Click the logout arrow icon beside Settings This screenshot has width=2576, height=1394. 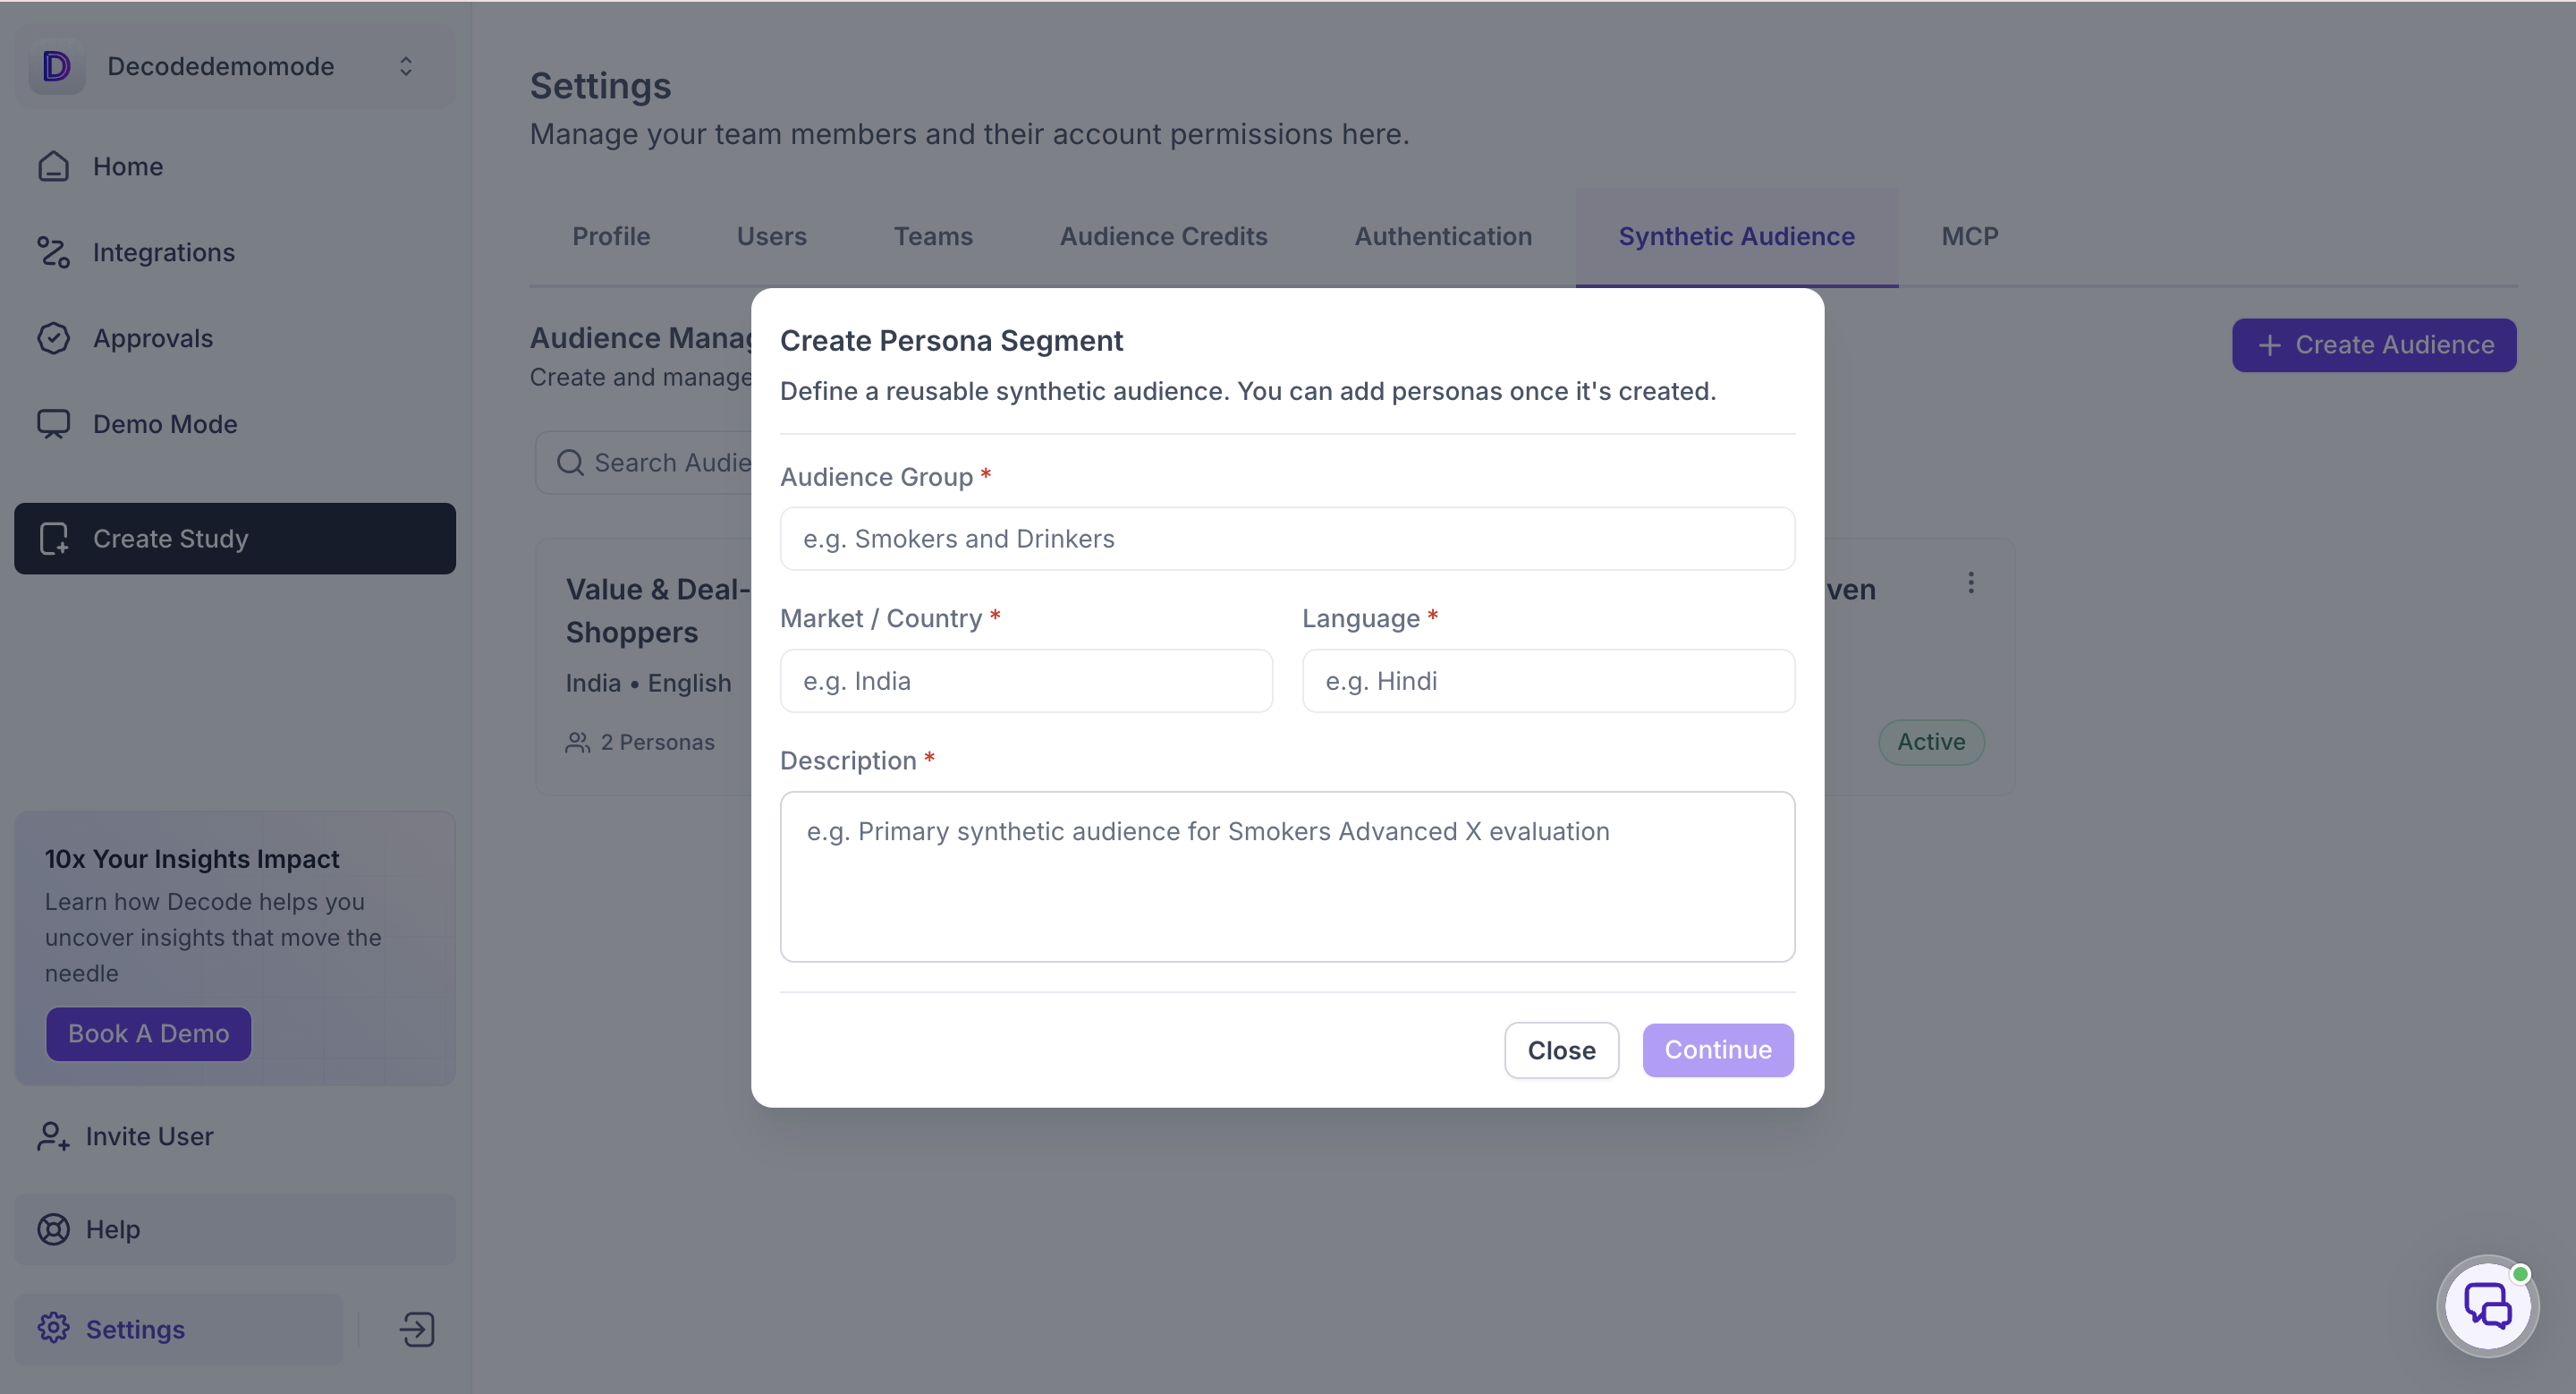click(417, 1330)
